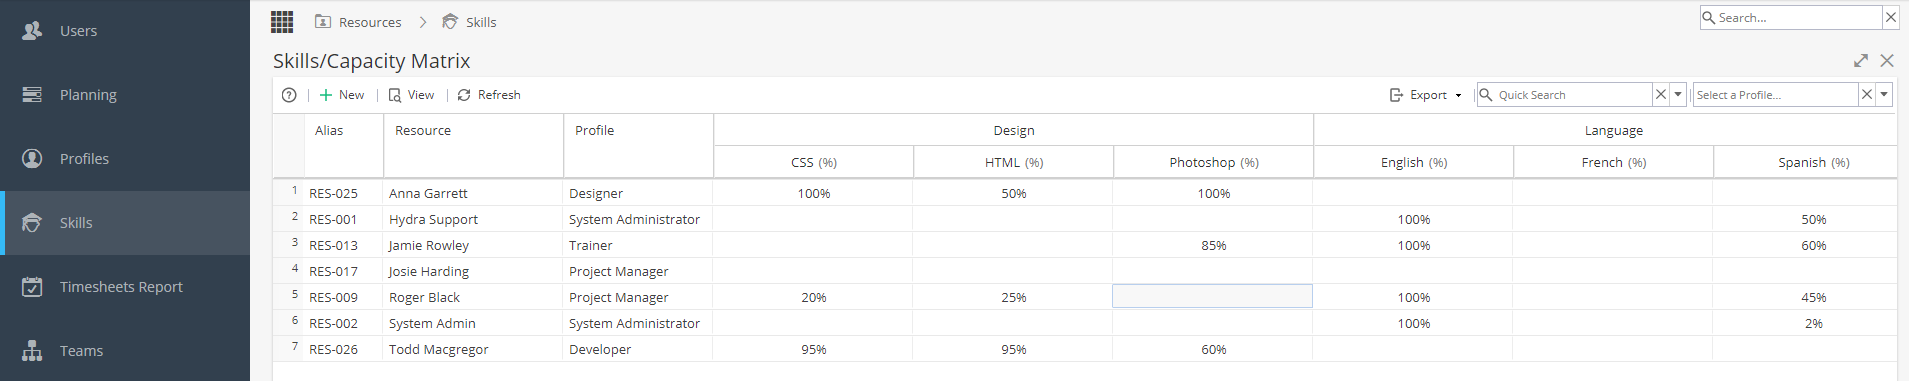Click the help question mark icon
Viewport: 1909px width, 381px height.
[x=289, y=95]
